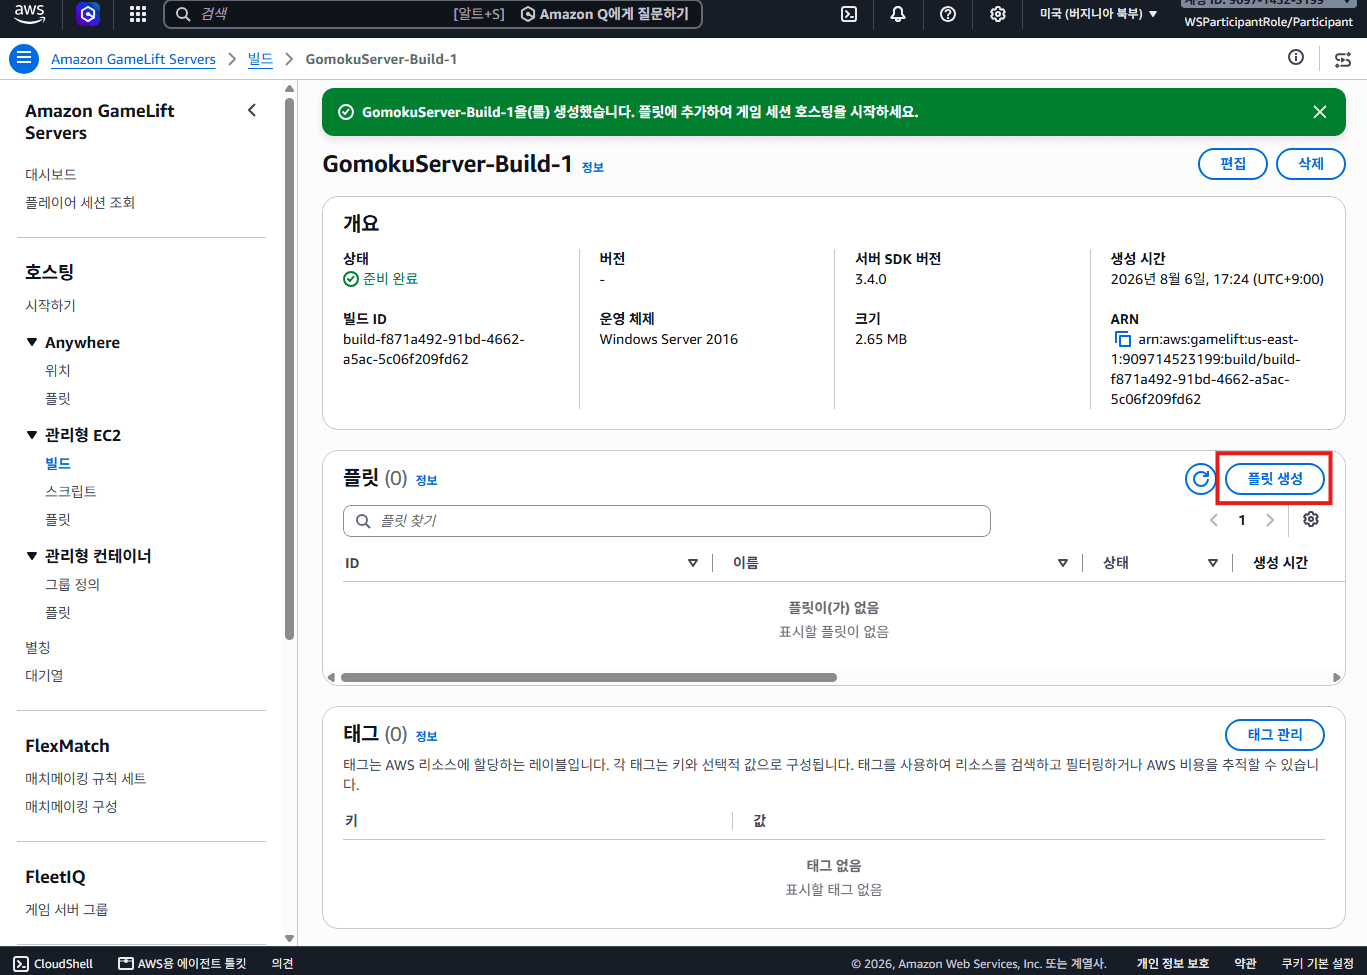
Task: Open the AWS agent toolkit in footer
Action: [x=182, y=963]
